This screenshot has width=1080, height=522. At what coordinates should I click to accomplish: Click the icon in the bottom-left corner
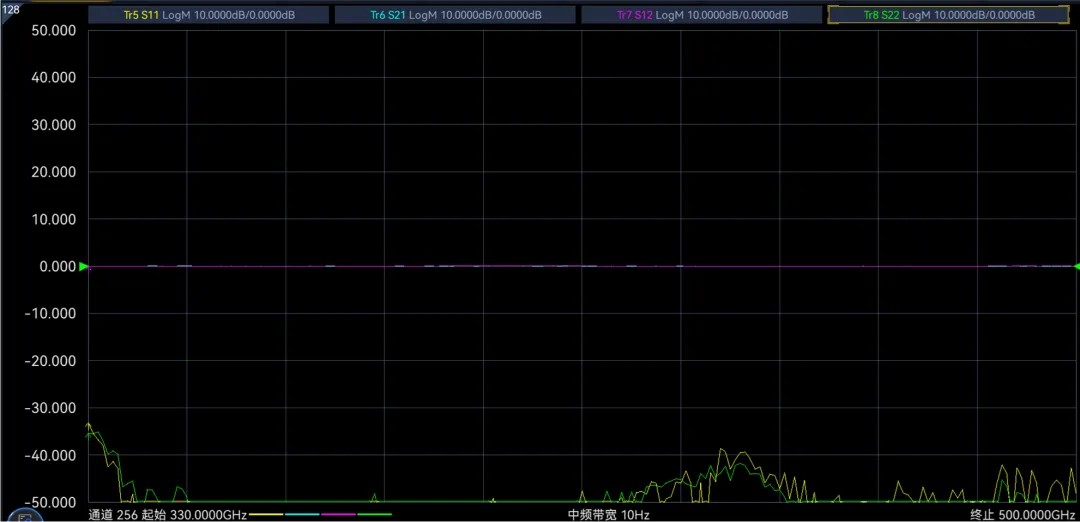click(x=25, y=516)
